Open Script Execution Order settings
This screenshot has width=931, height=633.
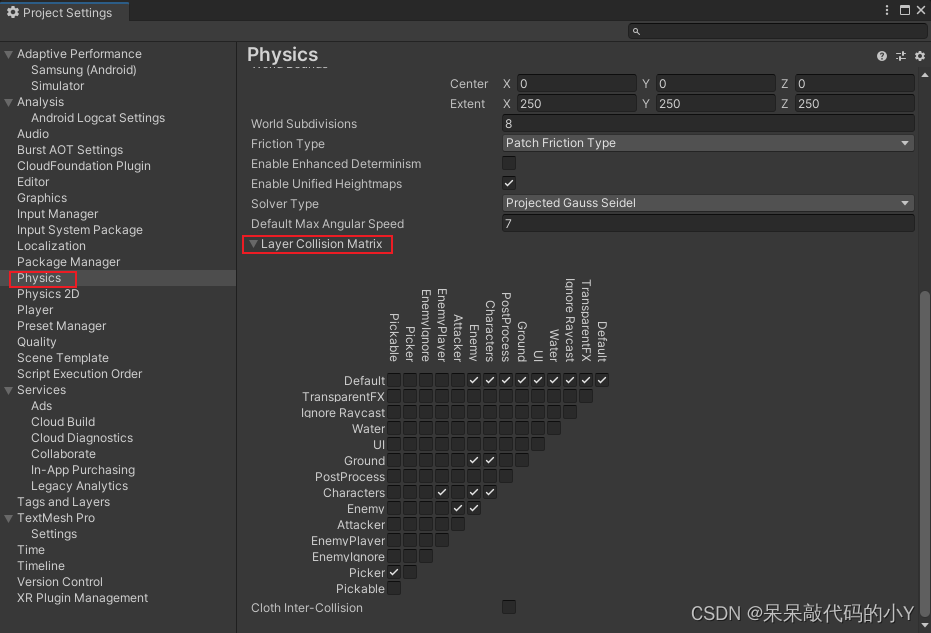click(80, 375)
